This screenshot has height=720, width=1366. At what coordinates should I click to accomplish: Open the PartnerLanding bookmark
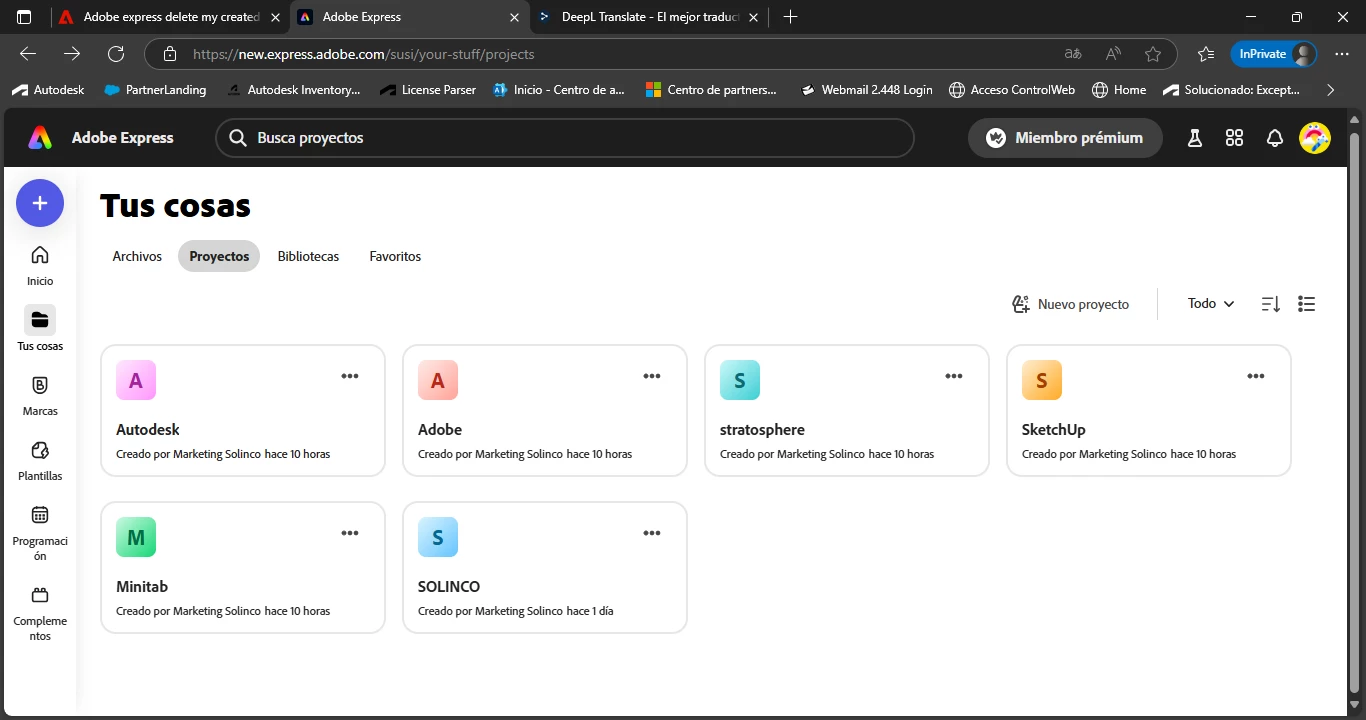[155, 90]
